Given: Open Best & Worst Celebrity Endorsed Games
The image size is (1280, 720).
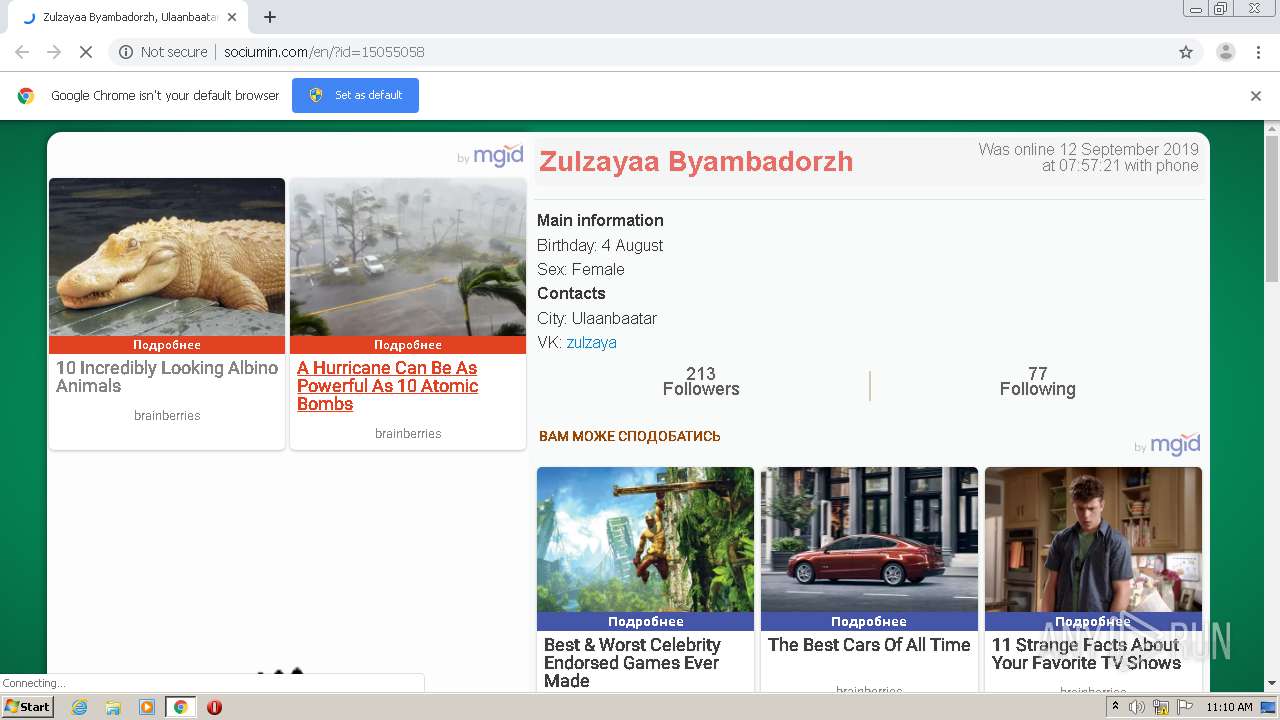Looking at the screenshot, I should pyautogui.click(x=632, y=663).
